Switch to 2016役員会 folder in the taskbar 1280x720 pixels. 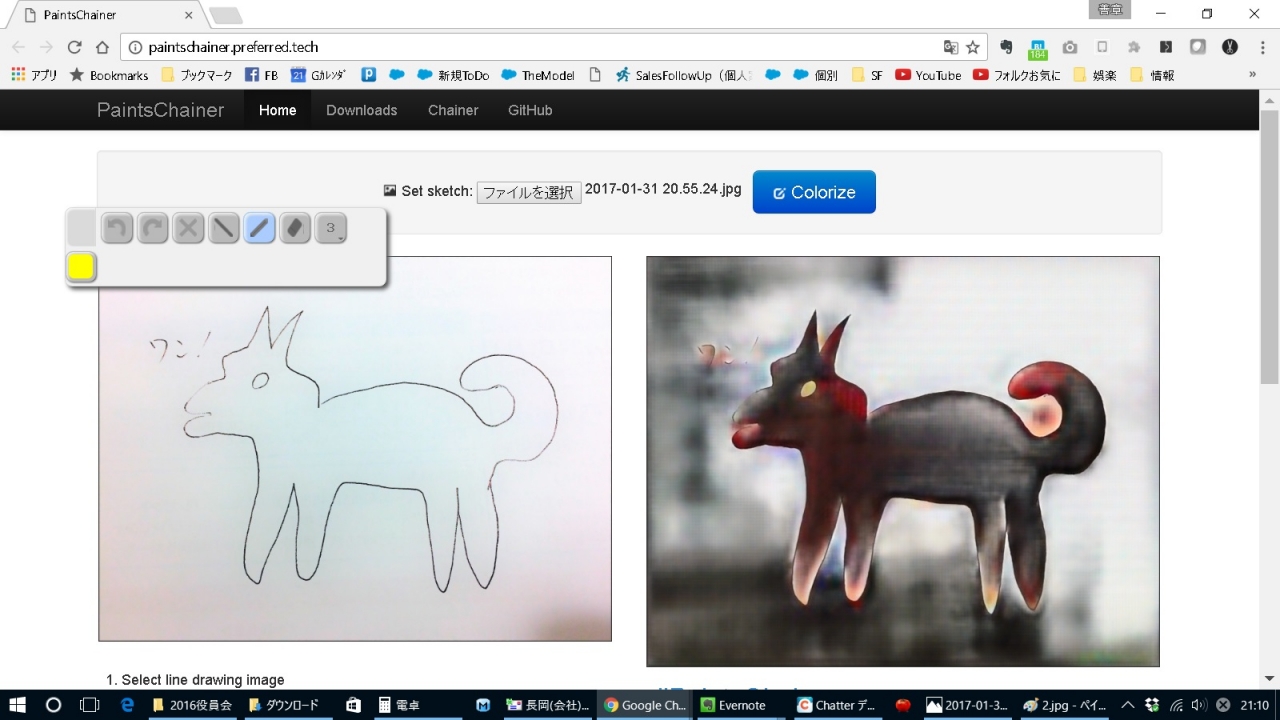192,705
